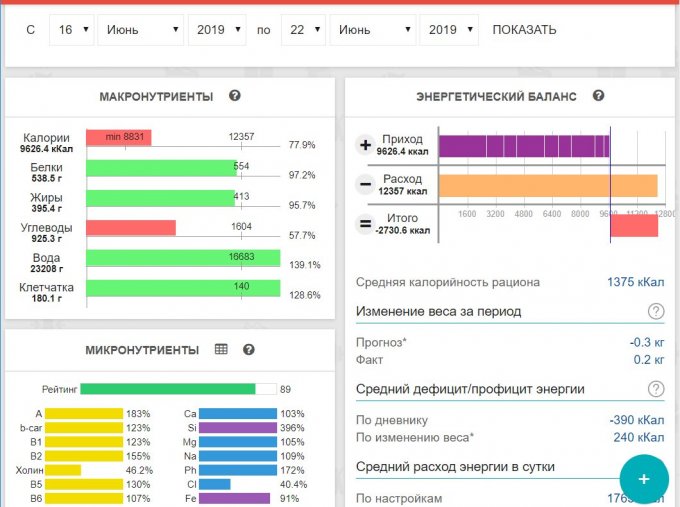
Task: Click the plus icon beside Приход
Action: click(x=365, y=146)
